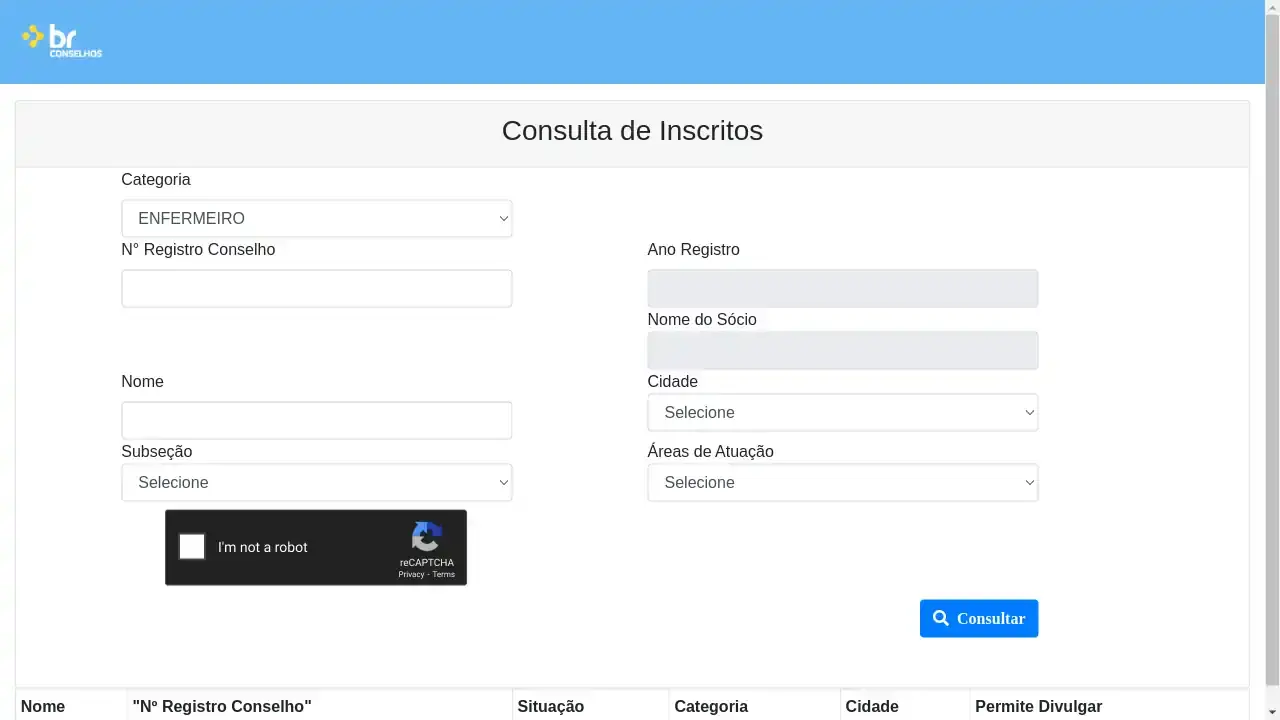Check the "I'm not a robot" box

192,547
